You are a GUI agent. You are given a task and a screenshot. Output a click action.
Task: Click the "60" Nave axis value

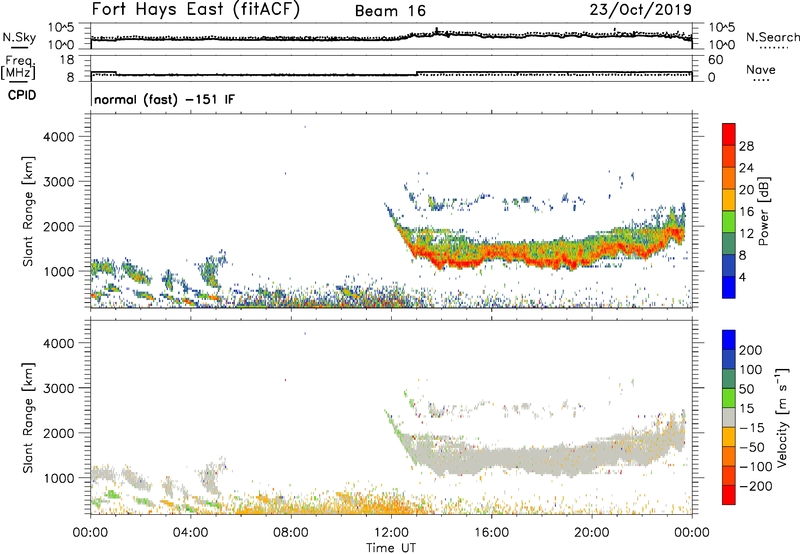(716, 60)
